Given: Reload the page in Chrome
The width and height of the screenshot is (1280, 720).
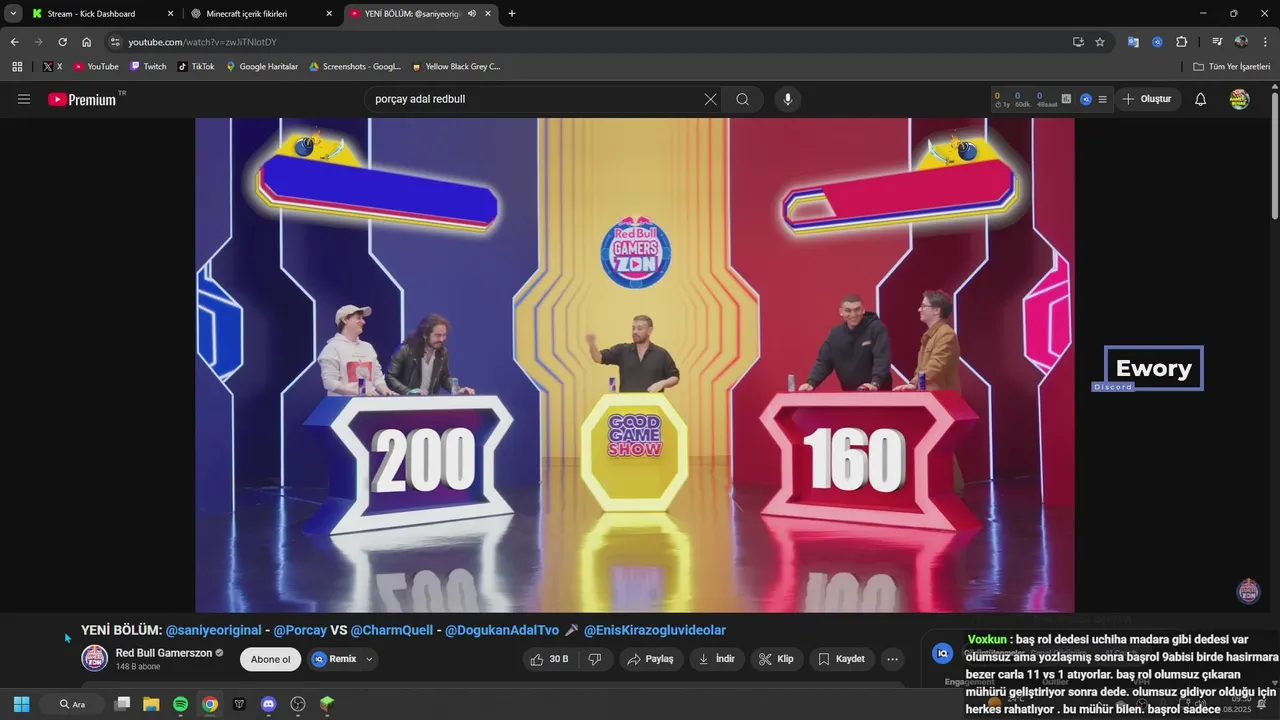Looking at the screenshot, I should pyautogui.click(x=62, y=42).
